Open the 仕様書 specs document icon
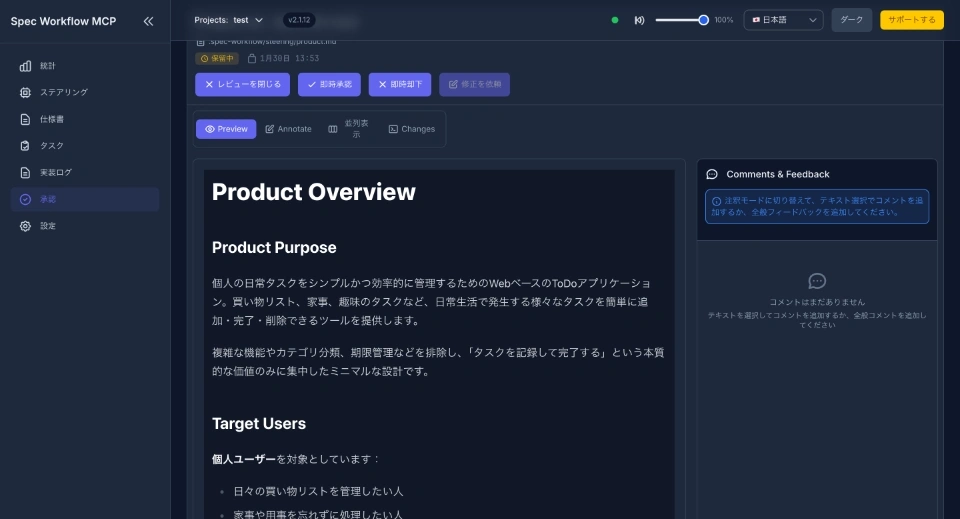Image resolution: width=960 pixels, height=519 pixels. pos(26,119)
